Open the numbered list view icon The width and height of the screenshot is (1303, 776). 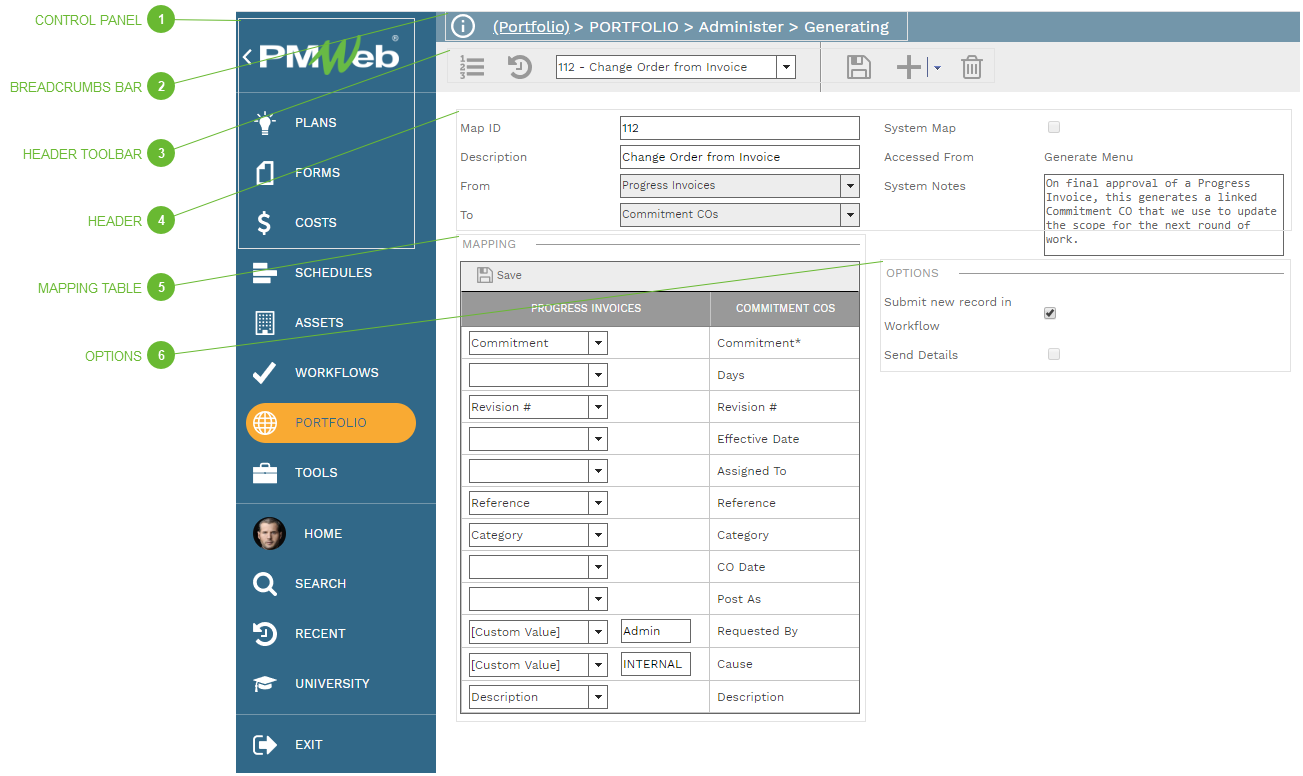click(x=472, y=67)
